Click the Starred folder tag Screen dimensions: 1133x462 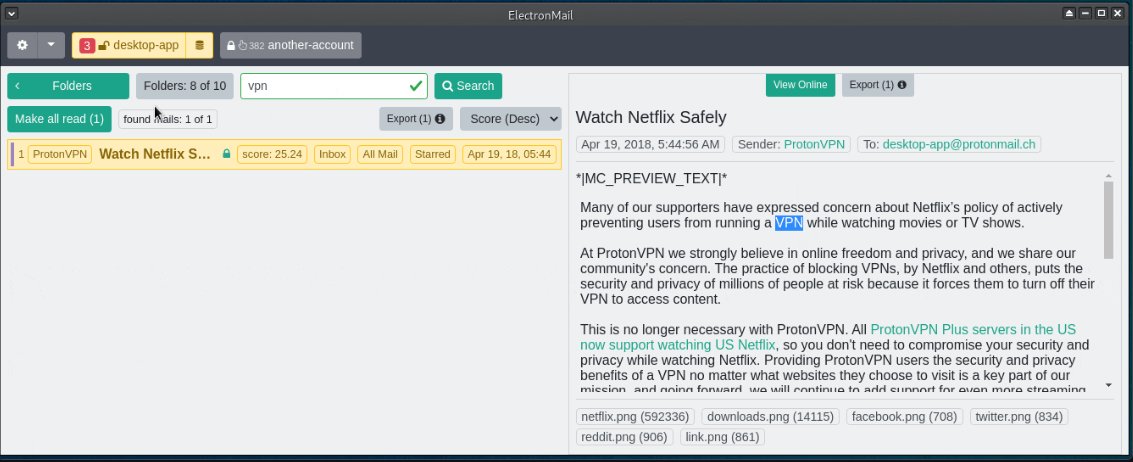click(433, 154)
